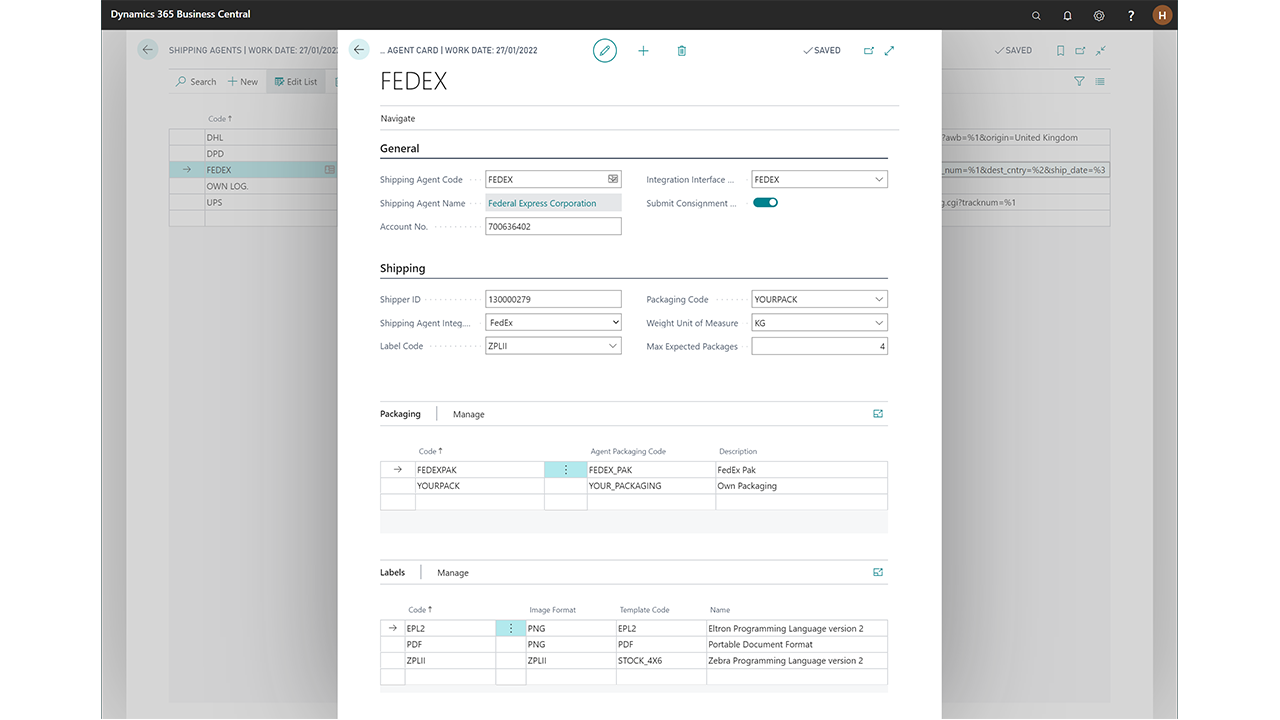Image resolution: width=1280 pixels, height=720 pixels.
Task: Open lookup in Shipping Agent Code field
Action: 613,180
